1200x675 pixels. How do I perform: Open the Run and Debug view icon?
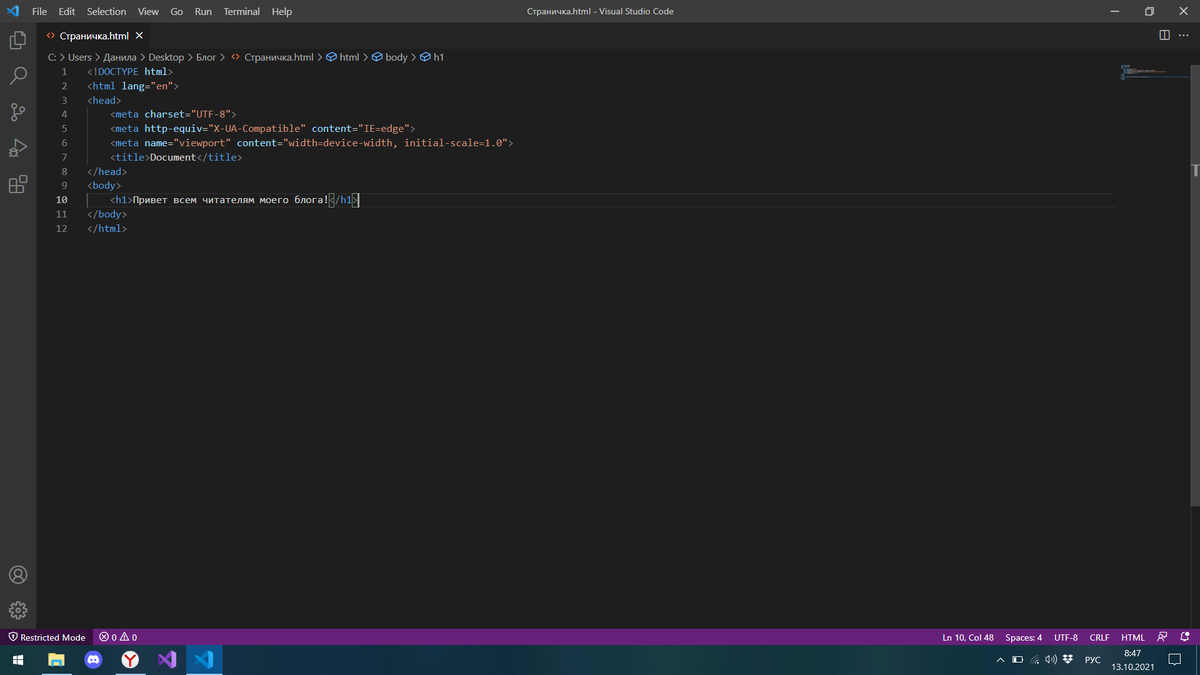[18, 148]
